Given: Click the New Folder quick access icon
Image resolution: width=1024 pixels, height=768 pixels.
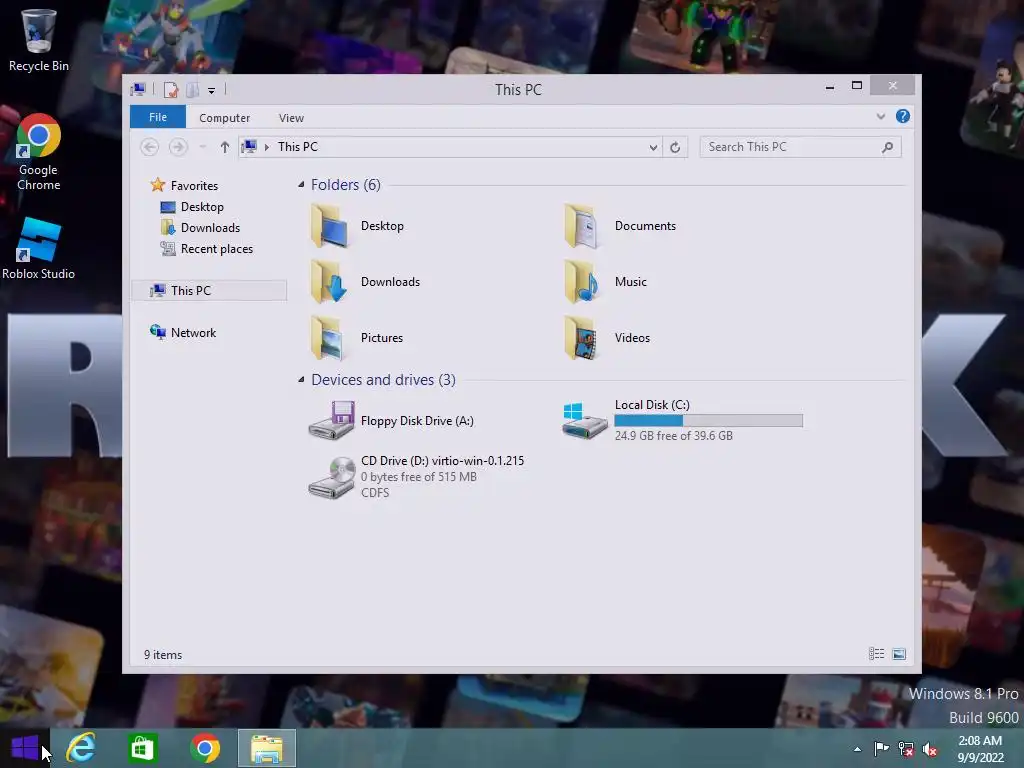Looking at the screenshot, I should pos(193,89).
